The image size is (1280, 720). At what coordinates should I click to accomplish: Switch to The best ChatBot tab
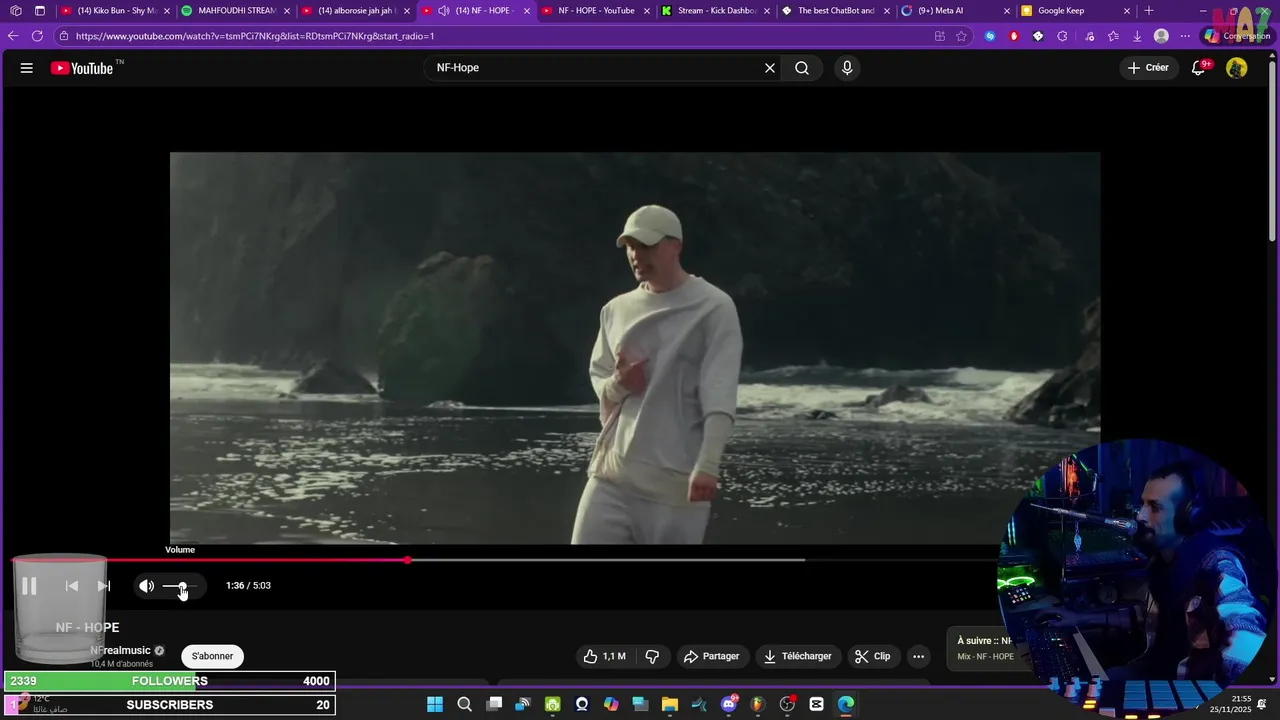coord(835,11)
